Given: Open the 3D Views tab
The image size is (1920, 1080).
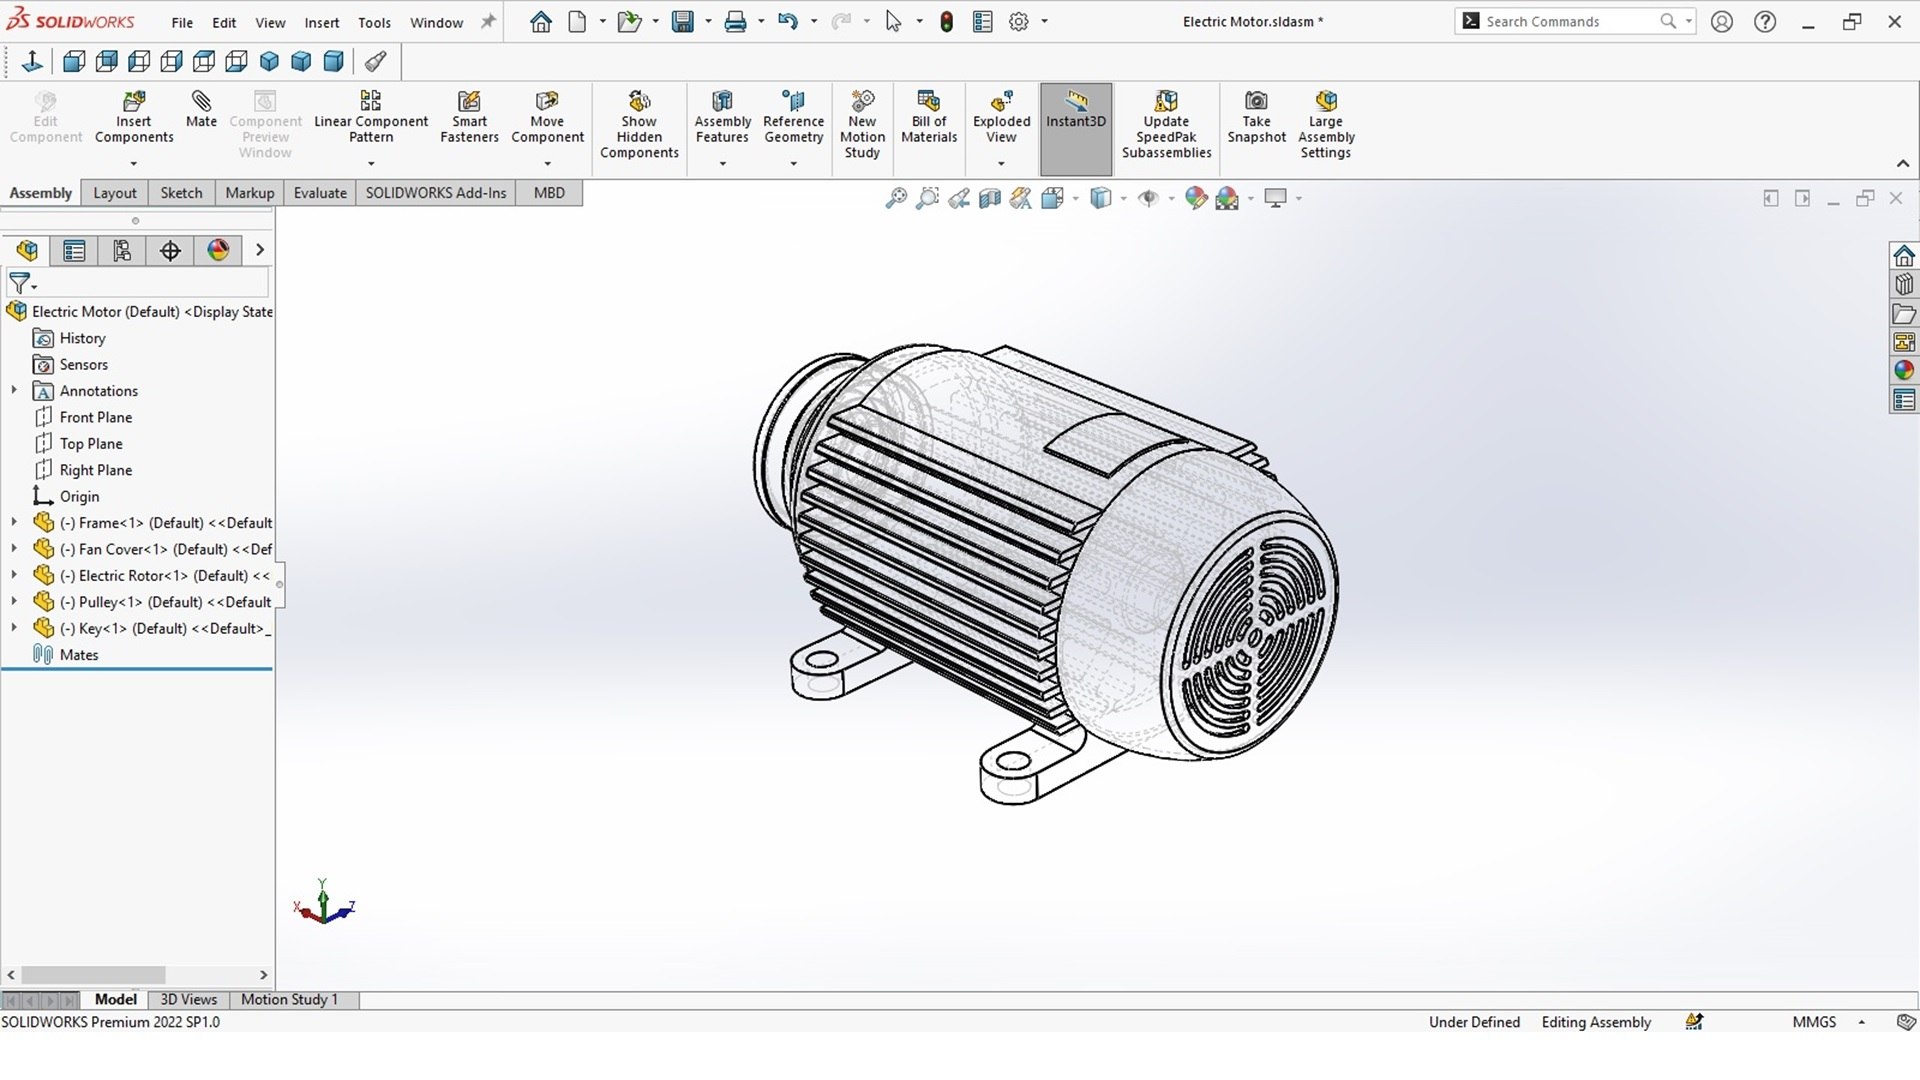Looking at the screenshot, I should [188, 999].
